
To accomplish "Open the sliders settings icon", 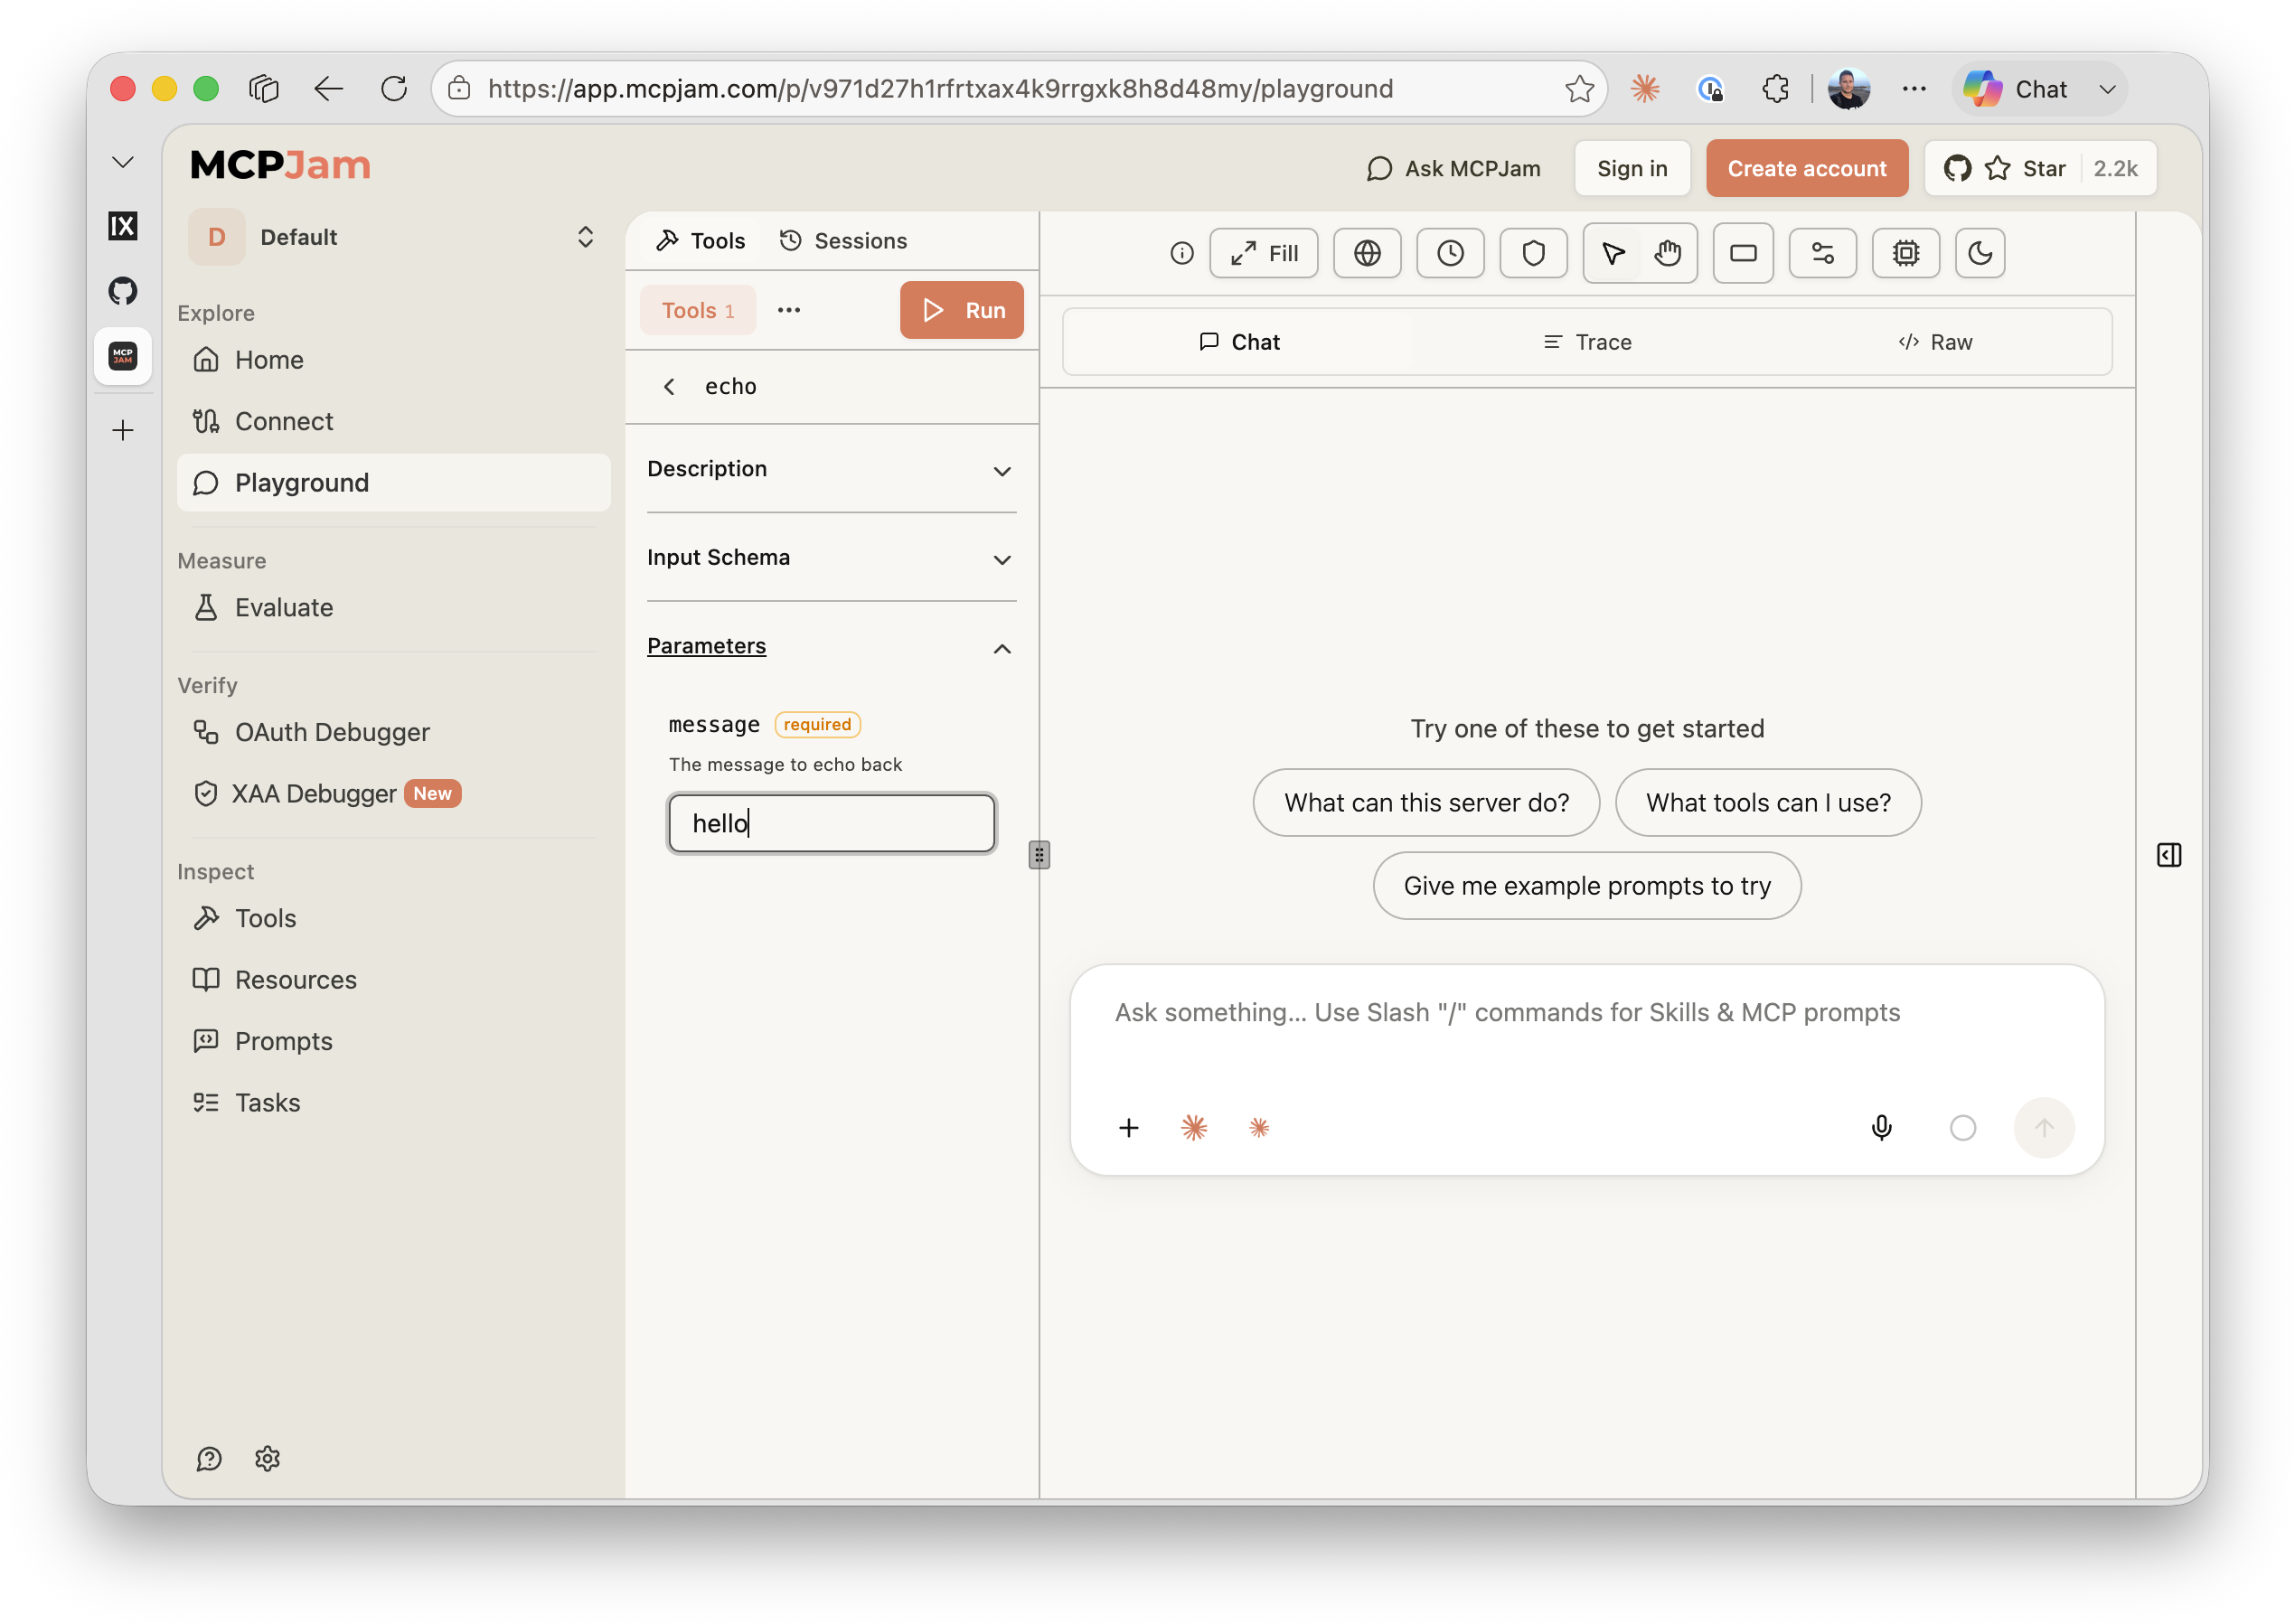I will (x=1822, y=253).
